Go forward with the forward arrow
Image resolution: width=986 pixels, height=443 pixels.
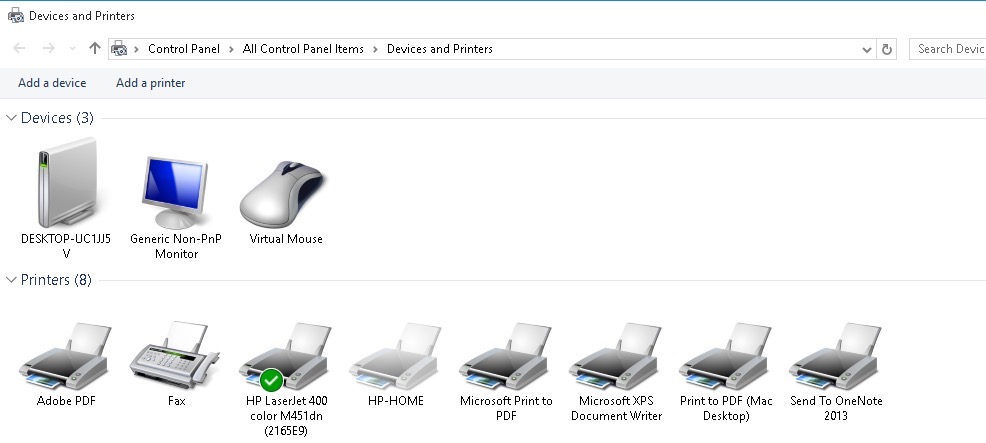click(x=48, y=48)
